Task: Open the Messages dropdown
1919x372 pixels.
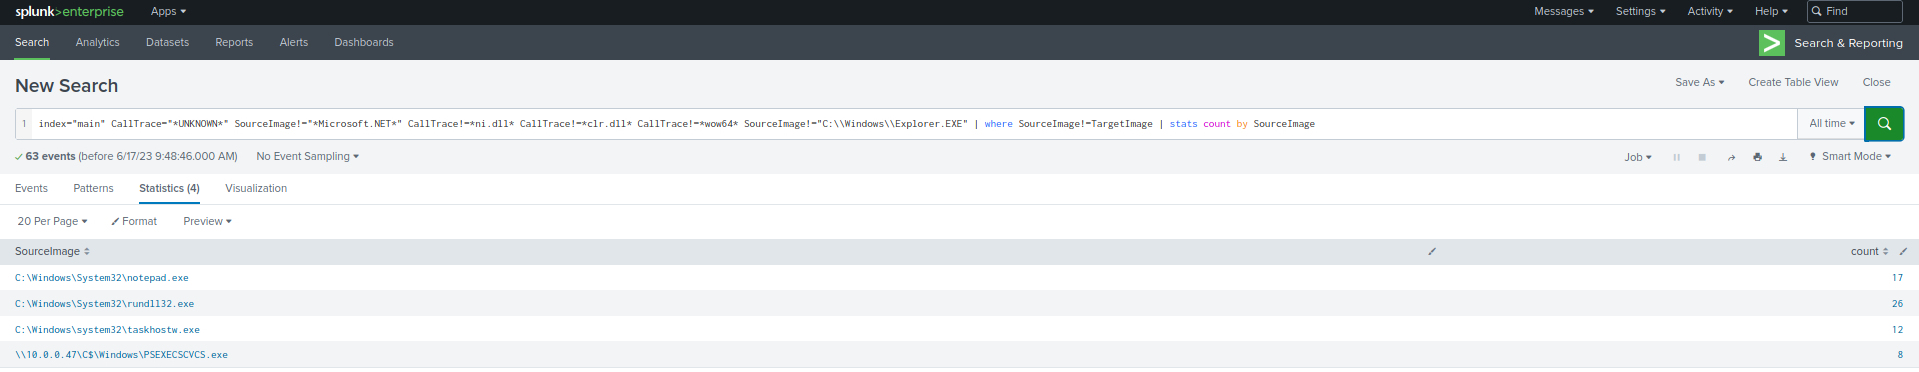Action: click(x=1564, y=12)
